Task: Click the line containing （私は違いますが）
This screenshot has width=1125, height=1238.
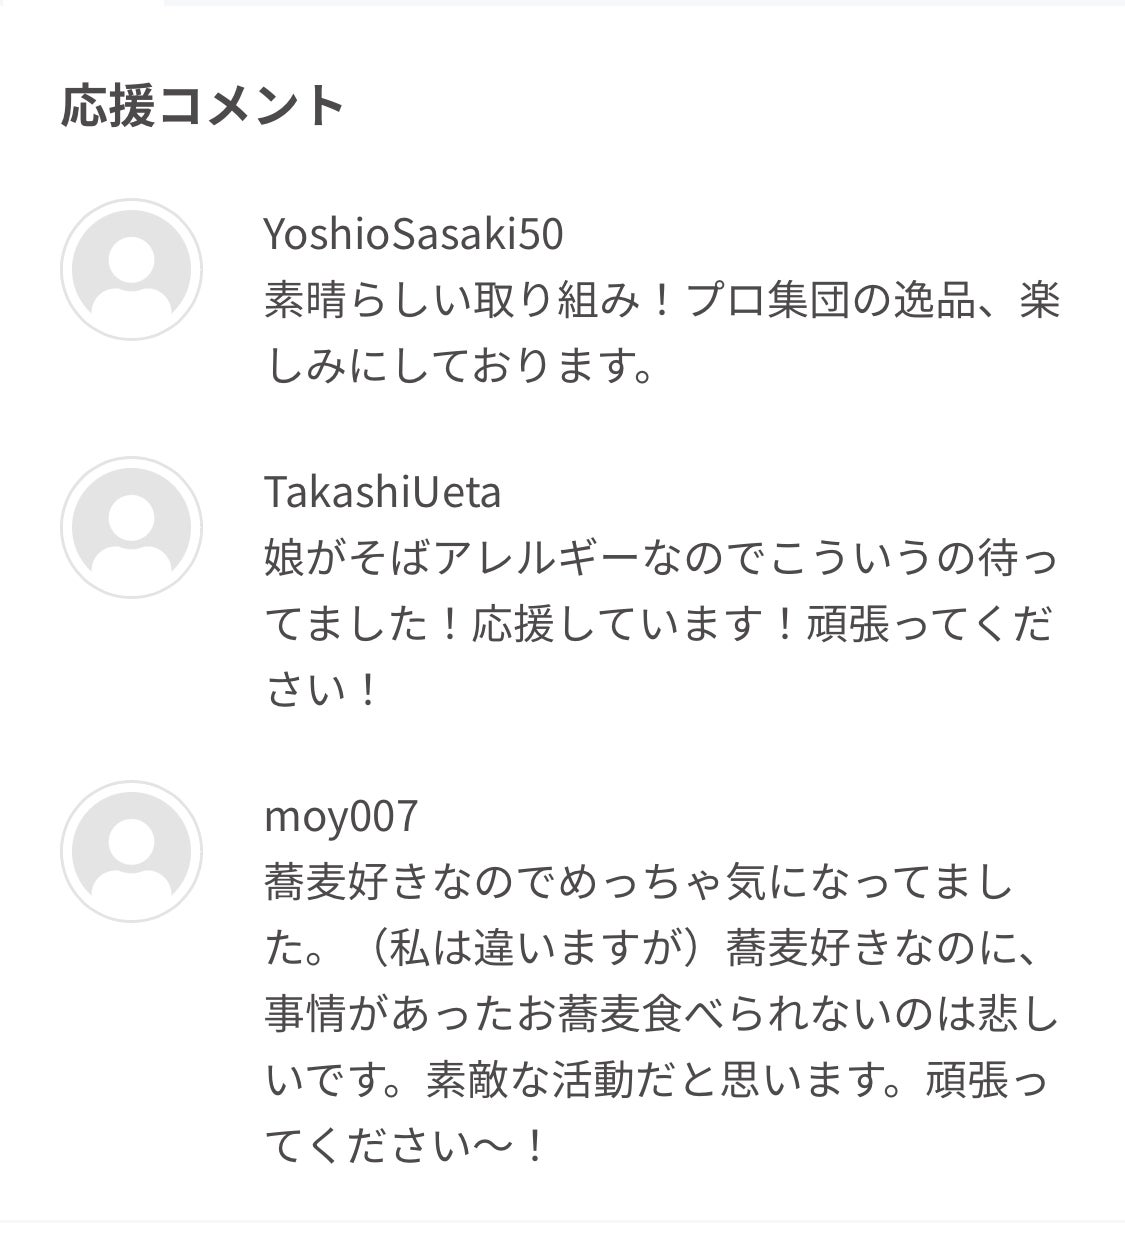Action: pos(650,948)
